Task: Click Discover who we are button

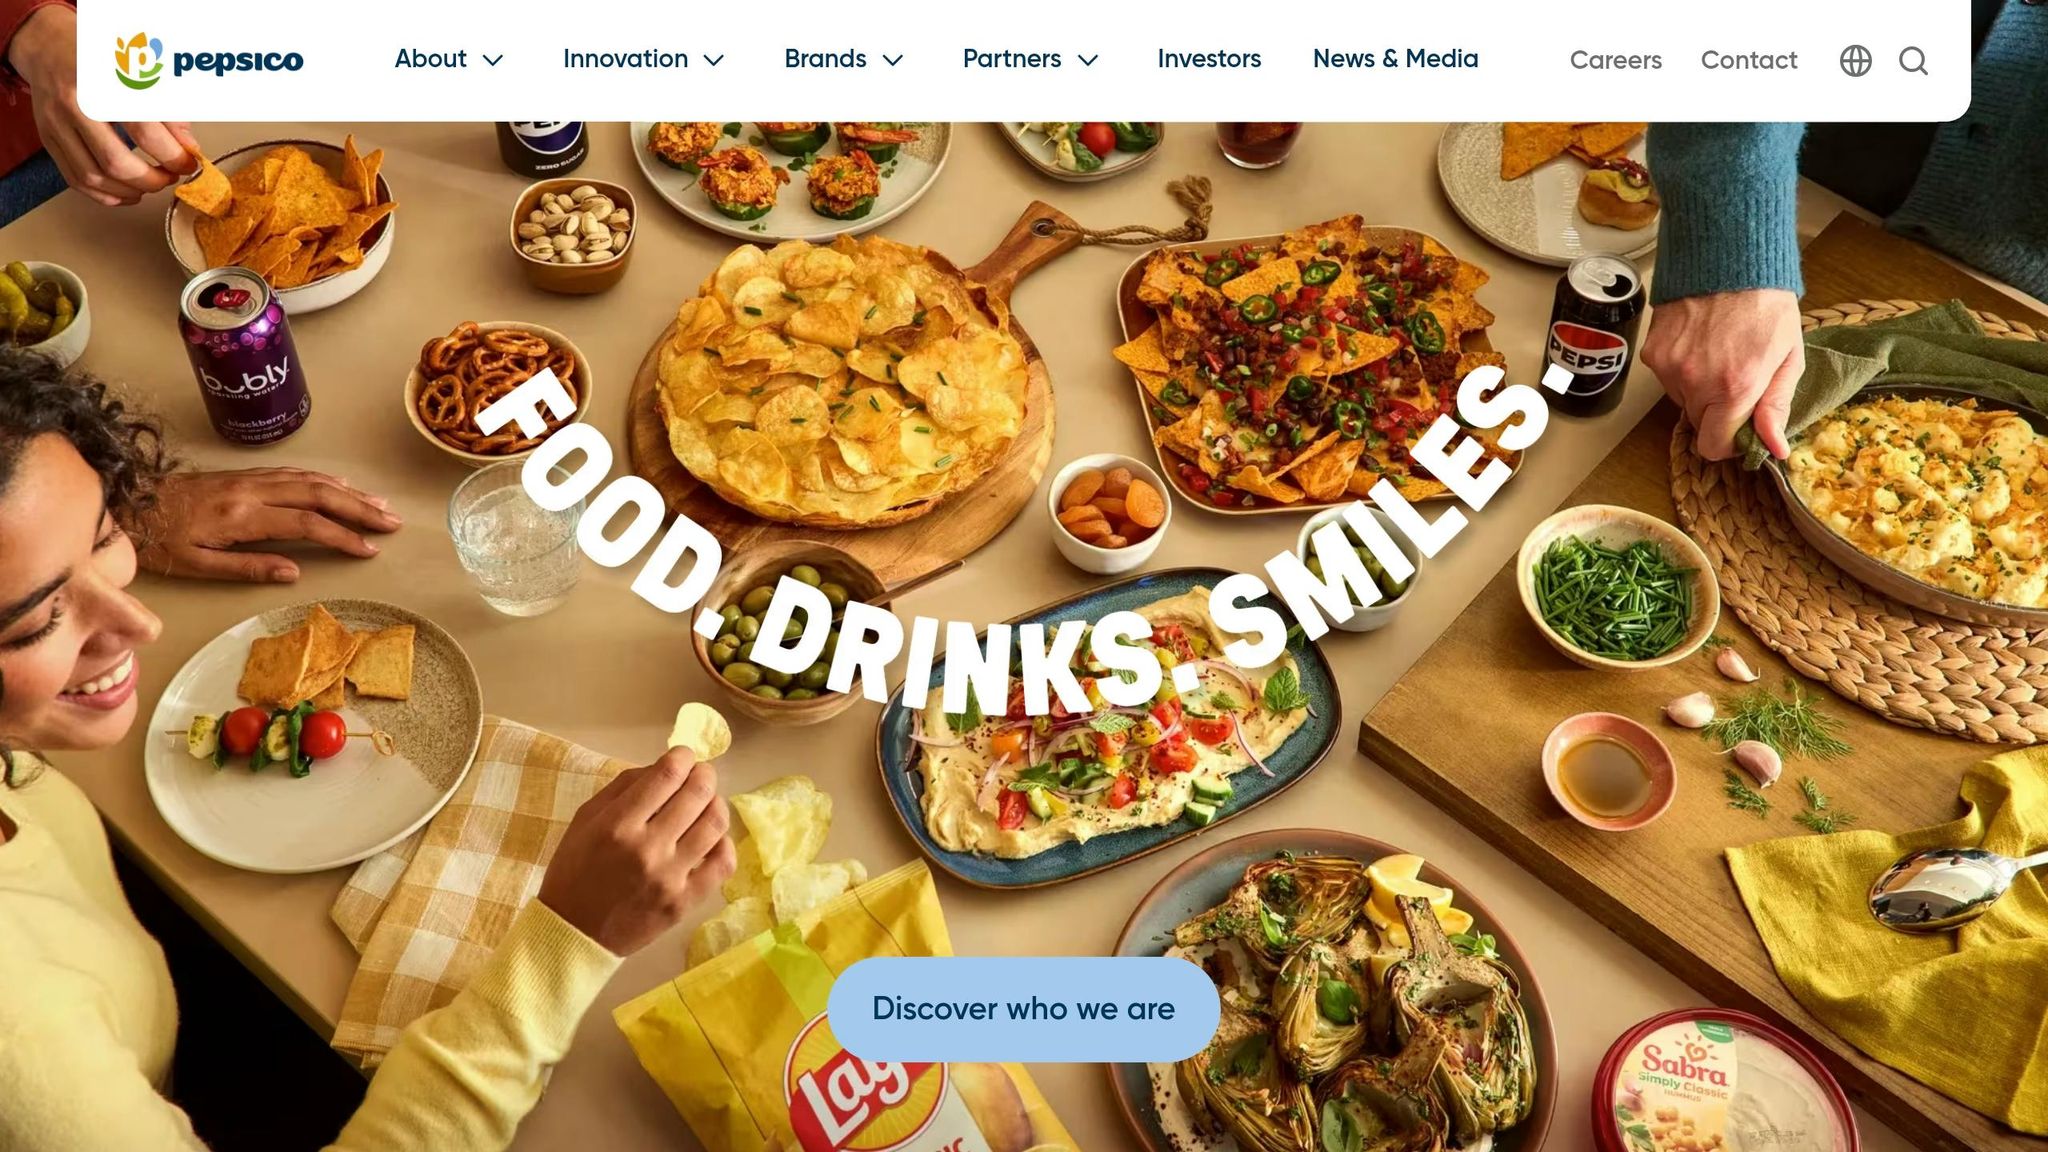Action: pyautogui.click(x=1023, y=1009)
